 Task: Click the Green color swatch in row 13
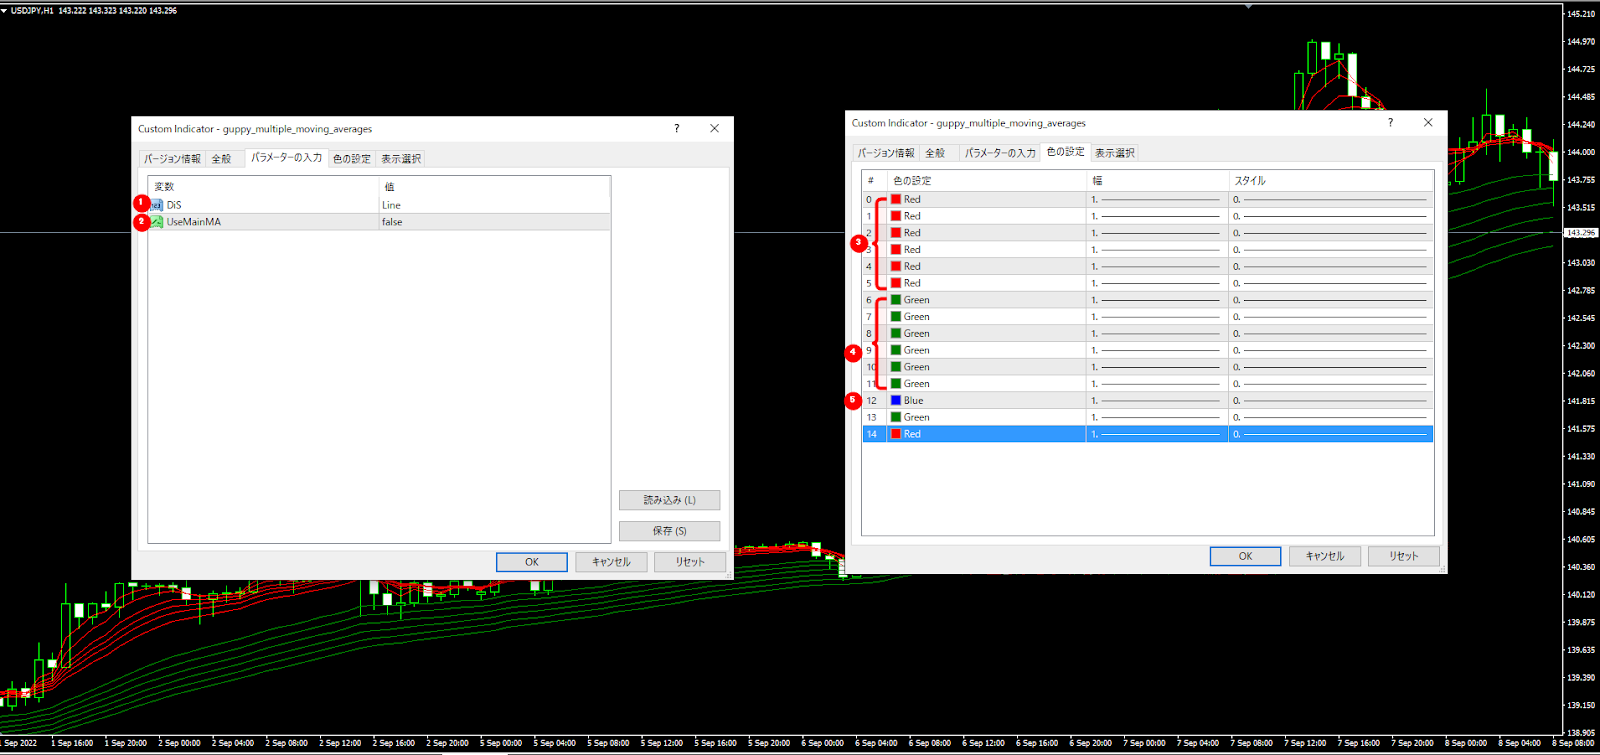896,417
